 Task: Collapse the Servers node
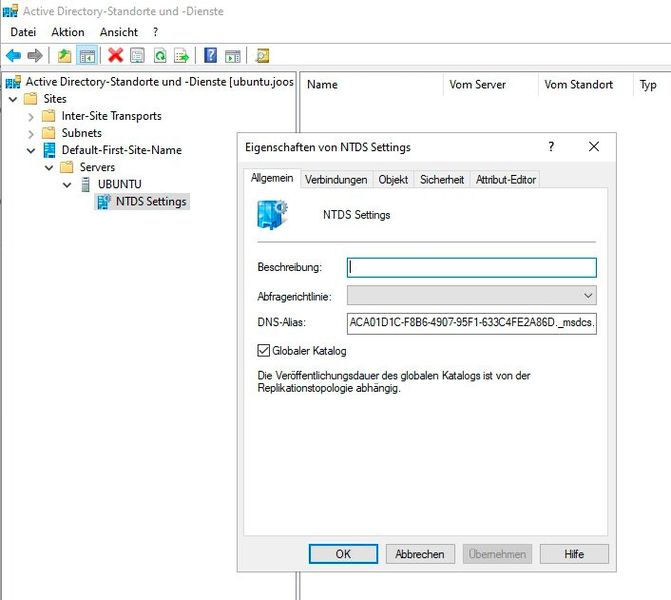(x=49, y=168)
